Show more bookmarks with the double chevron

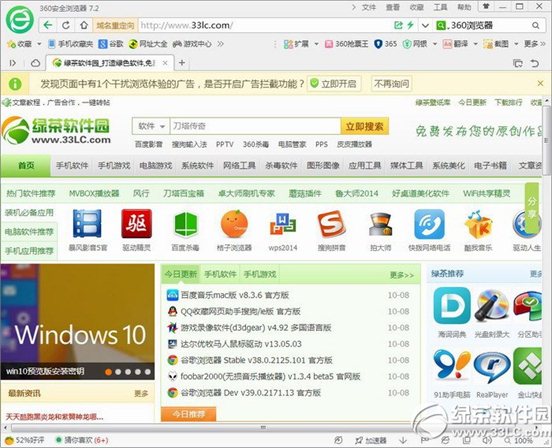pyautogui.click(x=220, y=44)
